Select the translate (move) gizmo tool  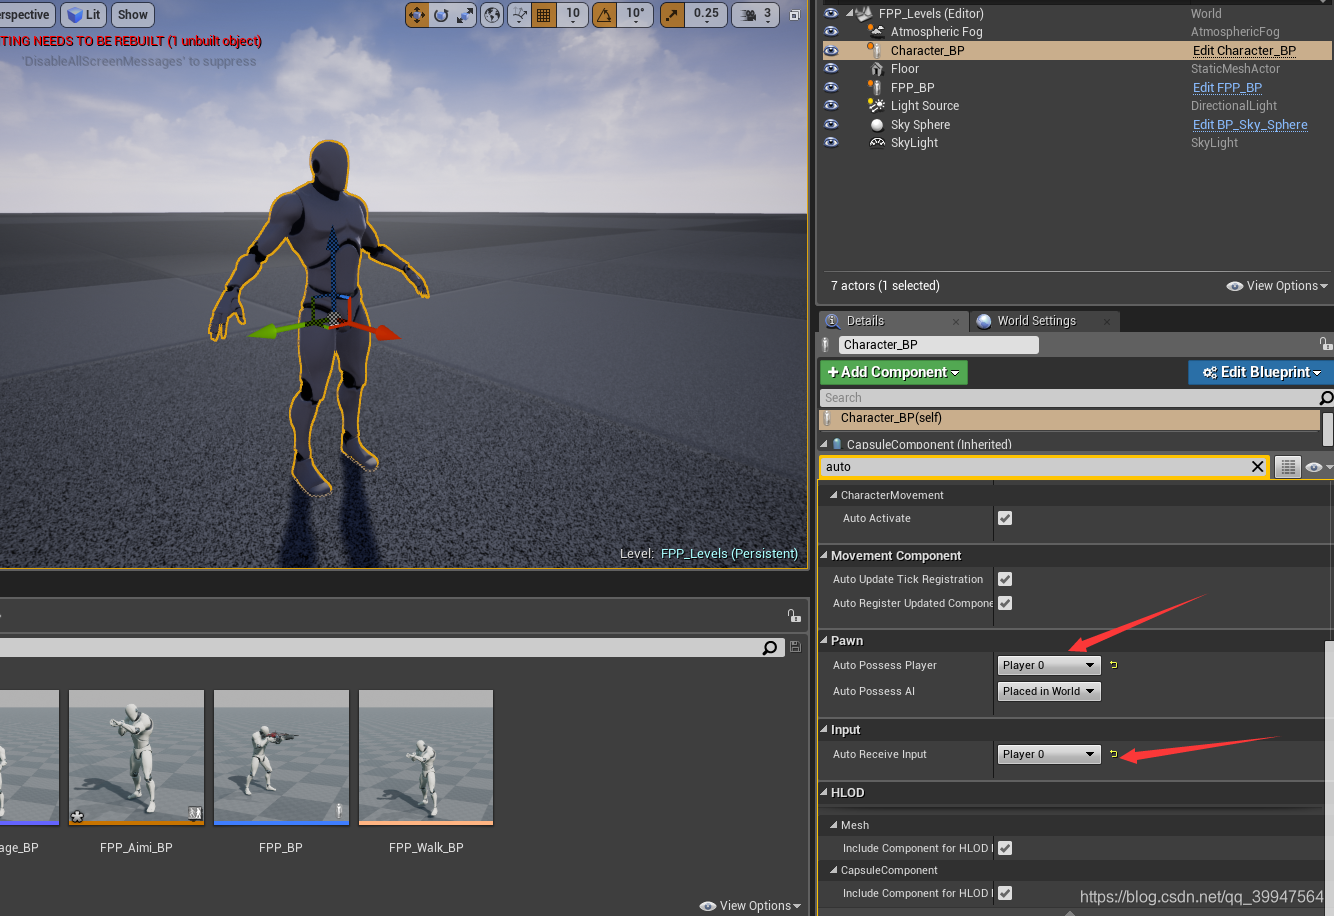pos(417,15)
